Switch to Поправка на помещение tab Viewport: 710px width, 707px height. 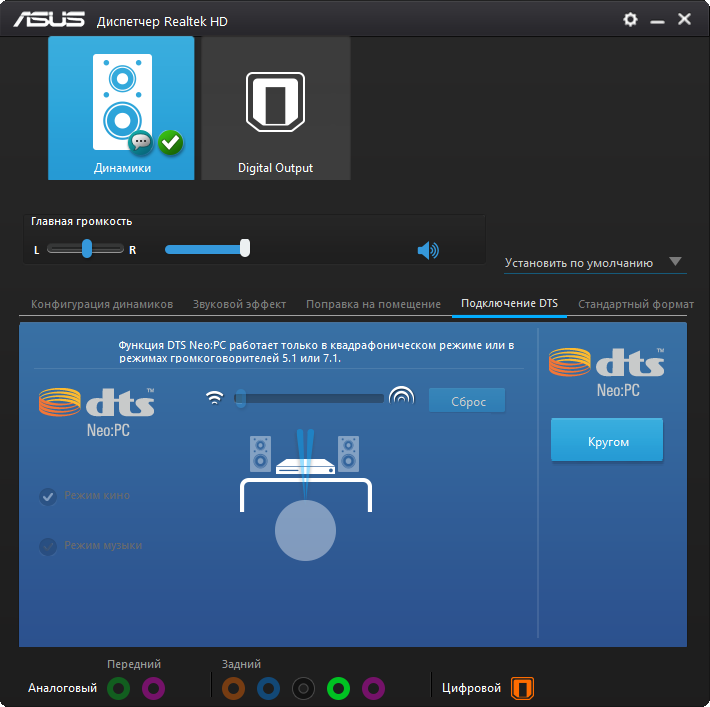[373, 304]
